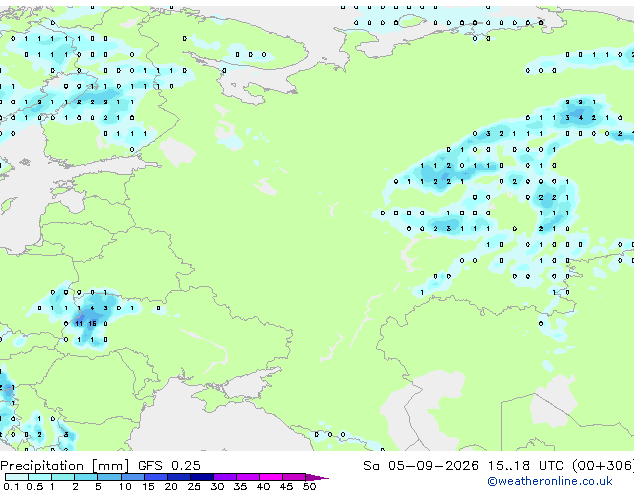Viewport: 634px width, 490px height.
Task: Click the '40' legend scale label
Action: tap(263, 486)
